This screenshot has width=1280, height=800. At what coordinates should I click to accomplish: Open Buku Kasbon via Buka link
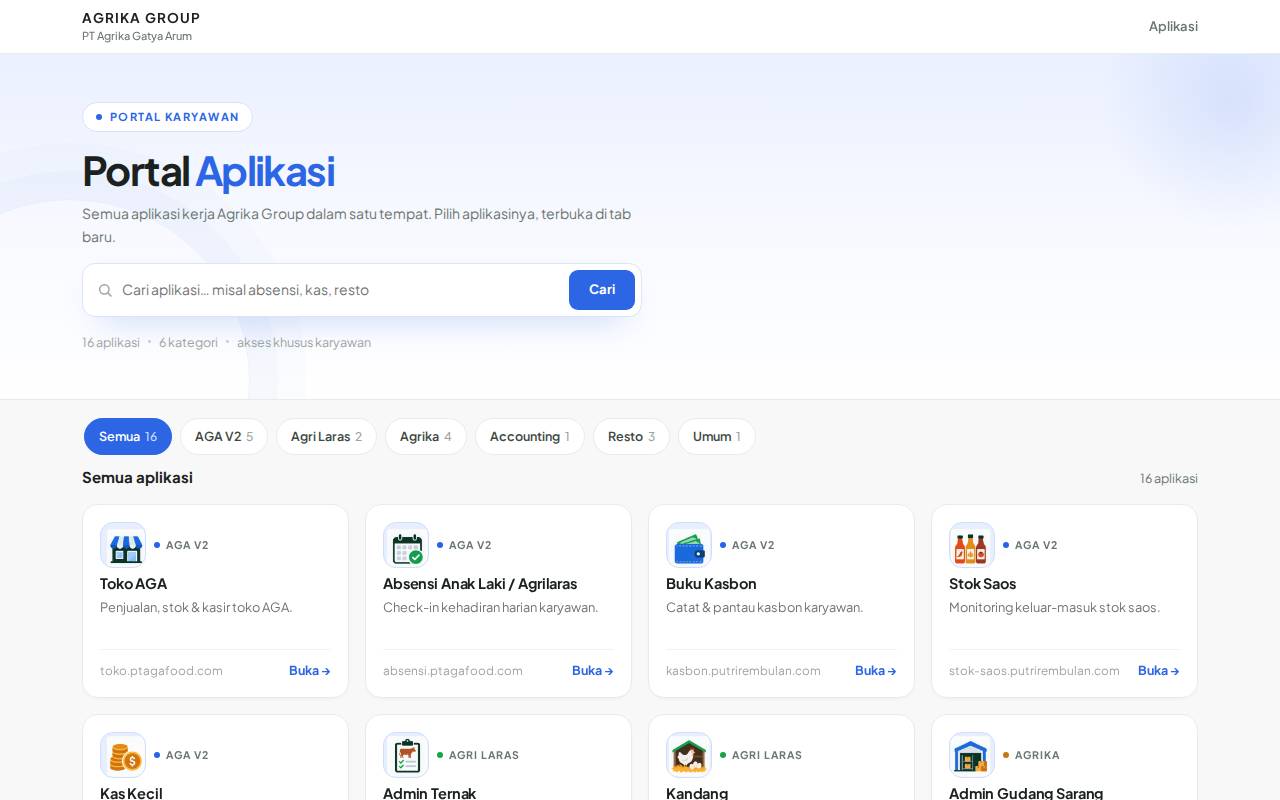coord(876,671)
